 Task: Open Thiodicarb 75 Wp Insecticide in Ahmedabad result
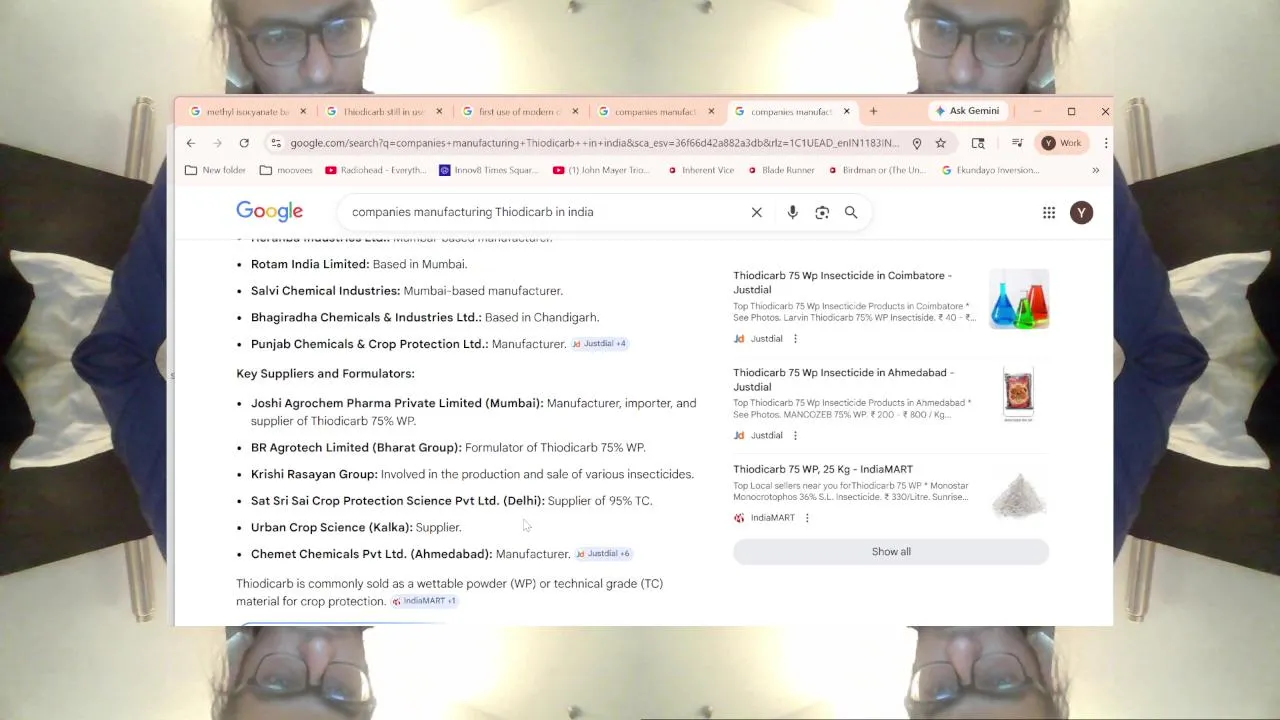[x=843, y=379]
